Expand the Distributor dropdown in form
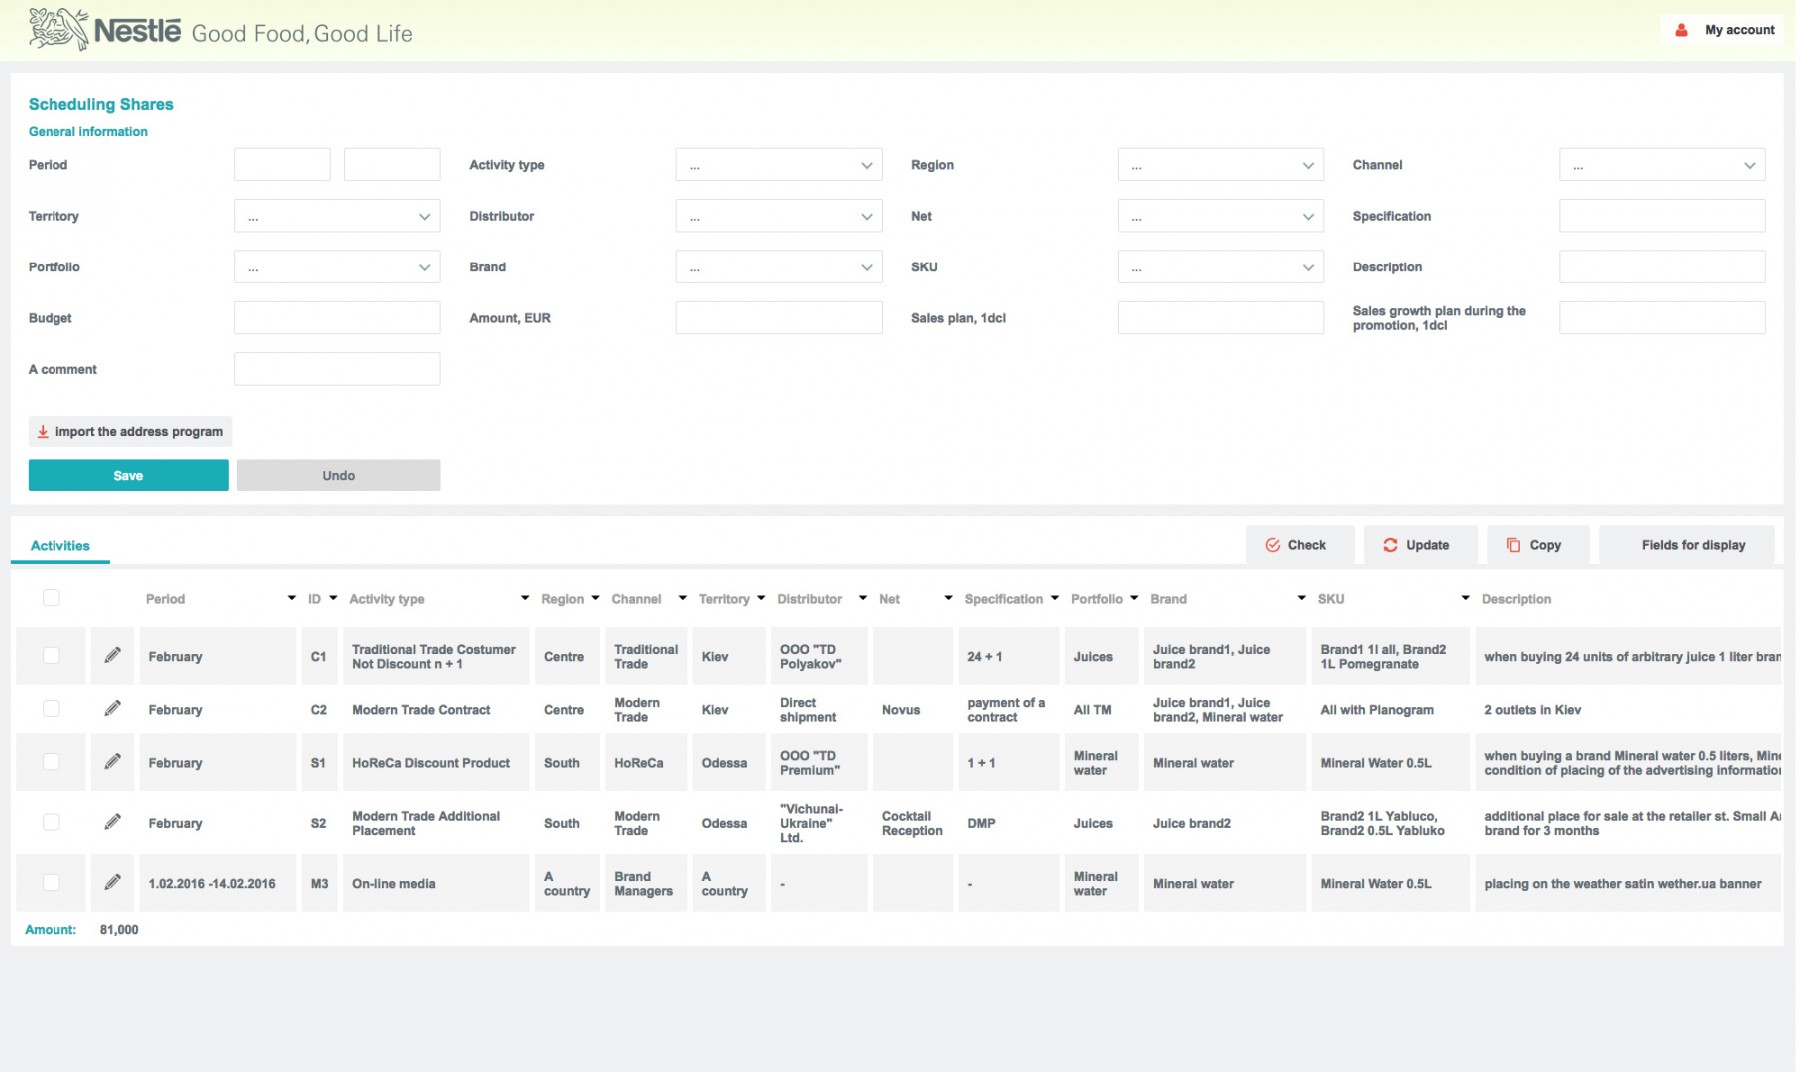1800x1072 pixels. pos(779,216)
